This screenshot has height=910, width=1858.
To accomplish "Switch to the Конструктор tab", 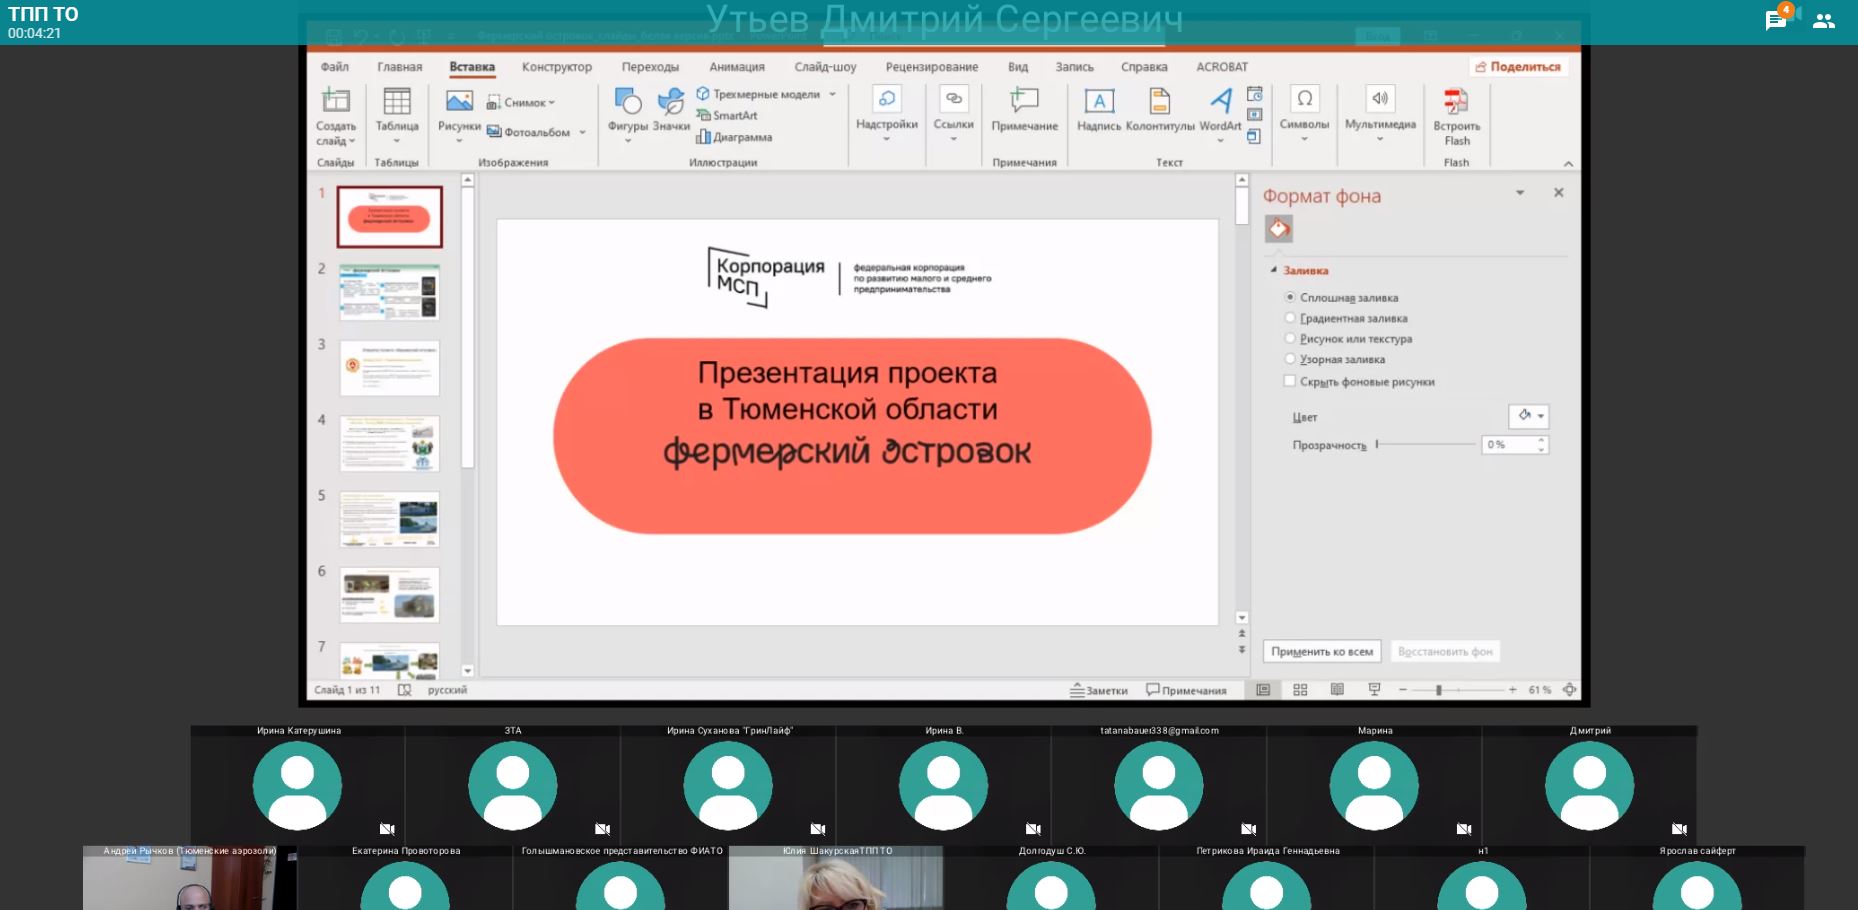I will click(557, 67).
